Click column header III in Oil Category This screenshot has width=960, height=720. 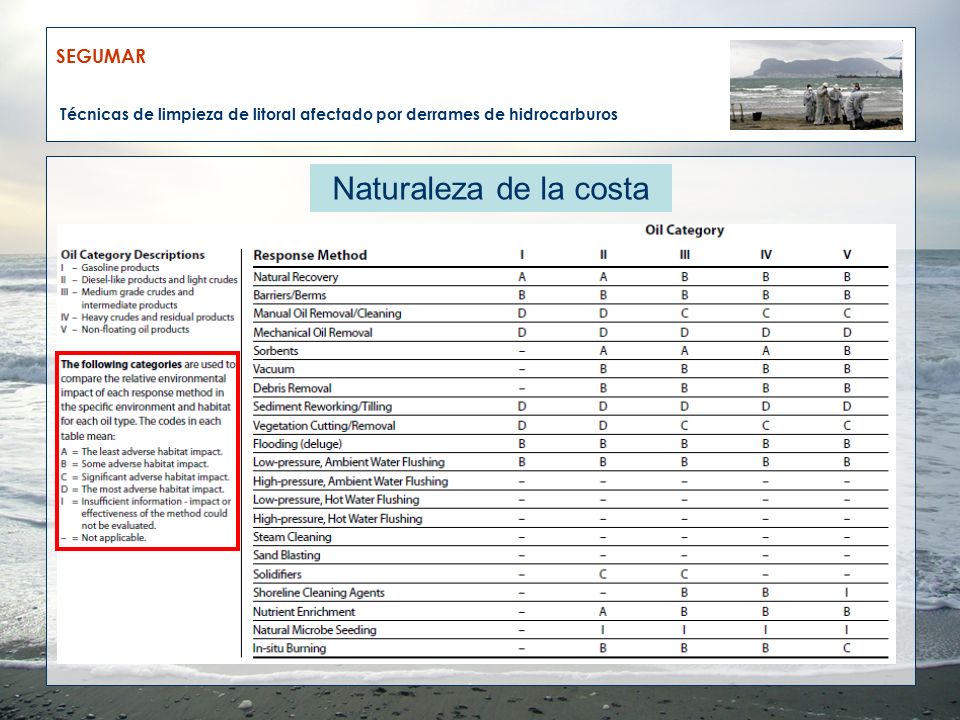(684, 255)
